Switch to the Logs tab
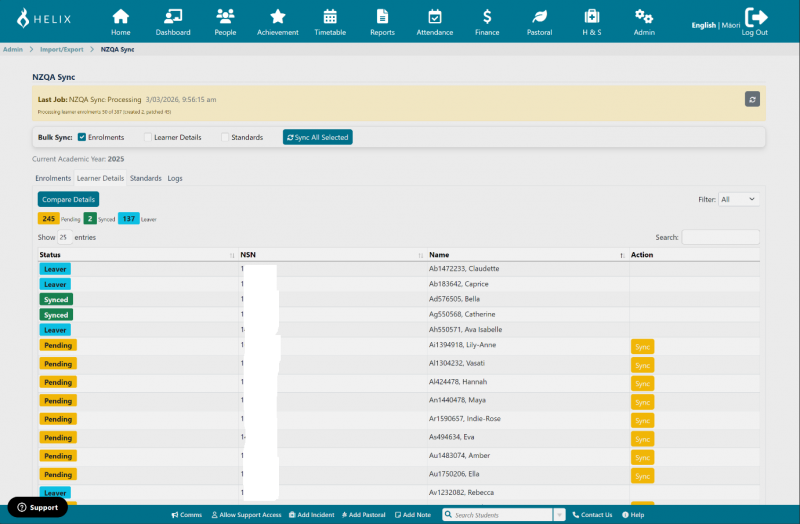The height and width of the screenshot is (524, 800). coord(175,178)
